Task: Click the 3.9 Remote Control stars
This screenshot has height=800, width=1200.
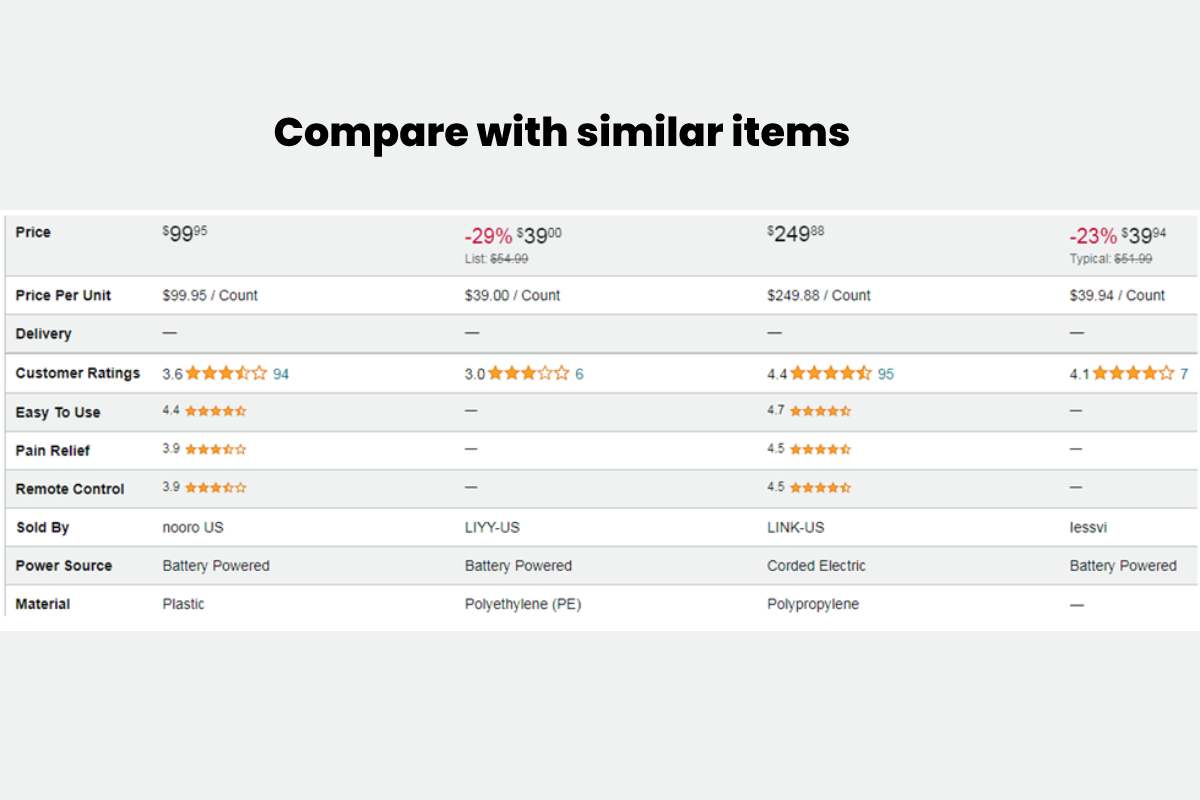Action: click(215, 488)
